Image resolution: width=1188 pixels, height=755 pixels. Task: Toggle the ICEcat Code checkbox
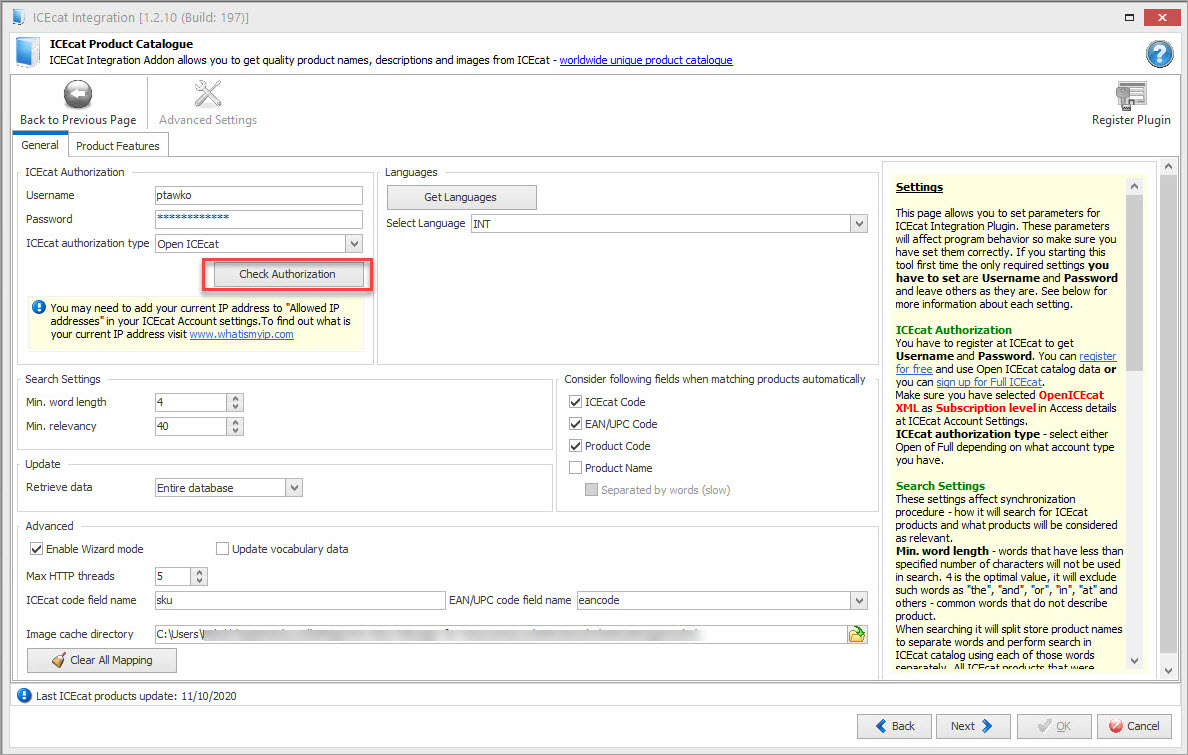click(576, 402)
